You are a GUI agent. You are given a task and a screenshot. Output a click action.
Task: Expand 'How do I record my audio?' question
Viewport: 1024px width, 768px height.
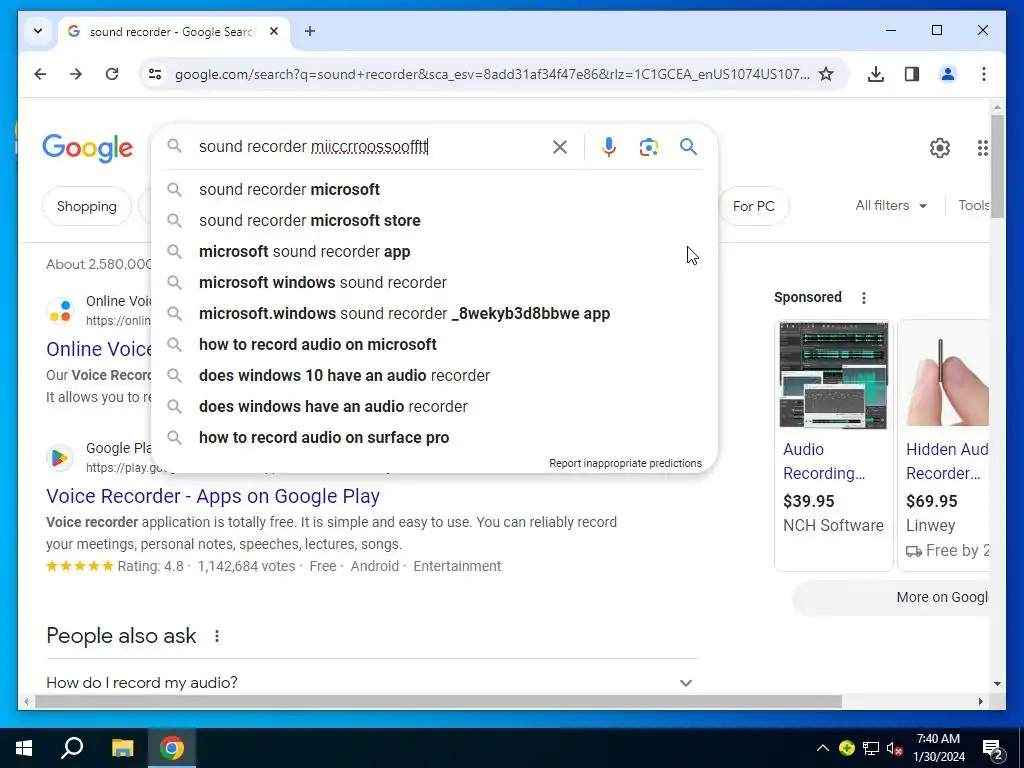pyautogui.click(x=372, y=682)
